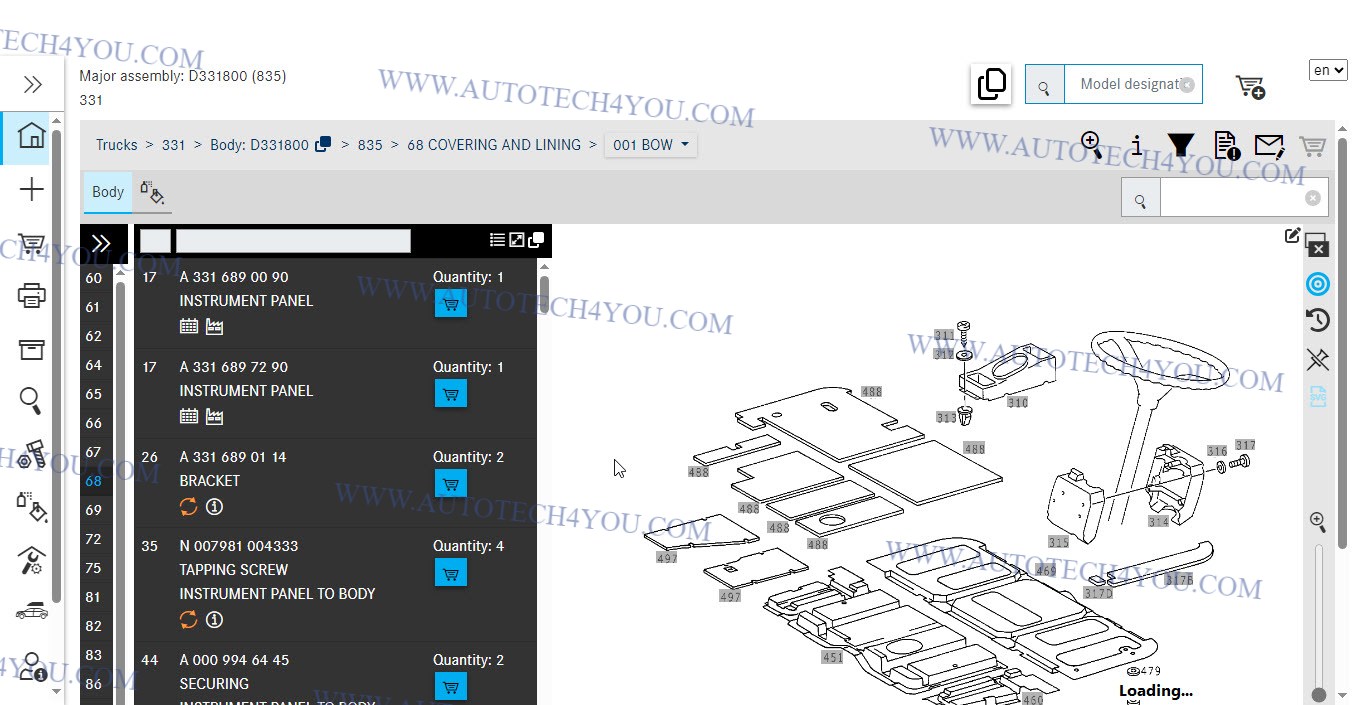The width and height of the screenshot is (1366, 705).
Task: Expand the left sidebar with double chevron
Action: (32, 85)
